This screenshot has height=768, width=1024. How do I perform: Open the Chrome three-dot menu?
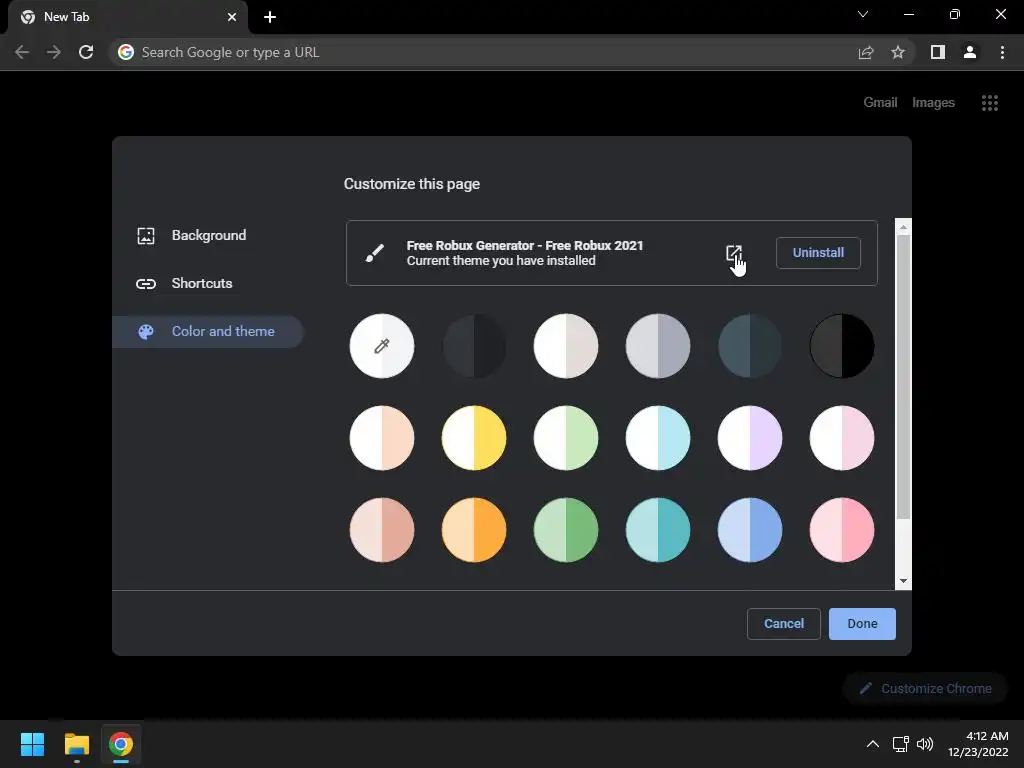pyautogui.click(x=1002, y=52)
